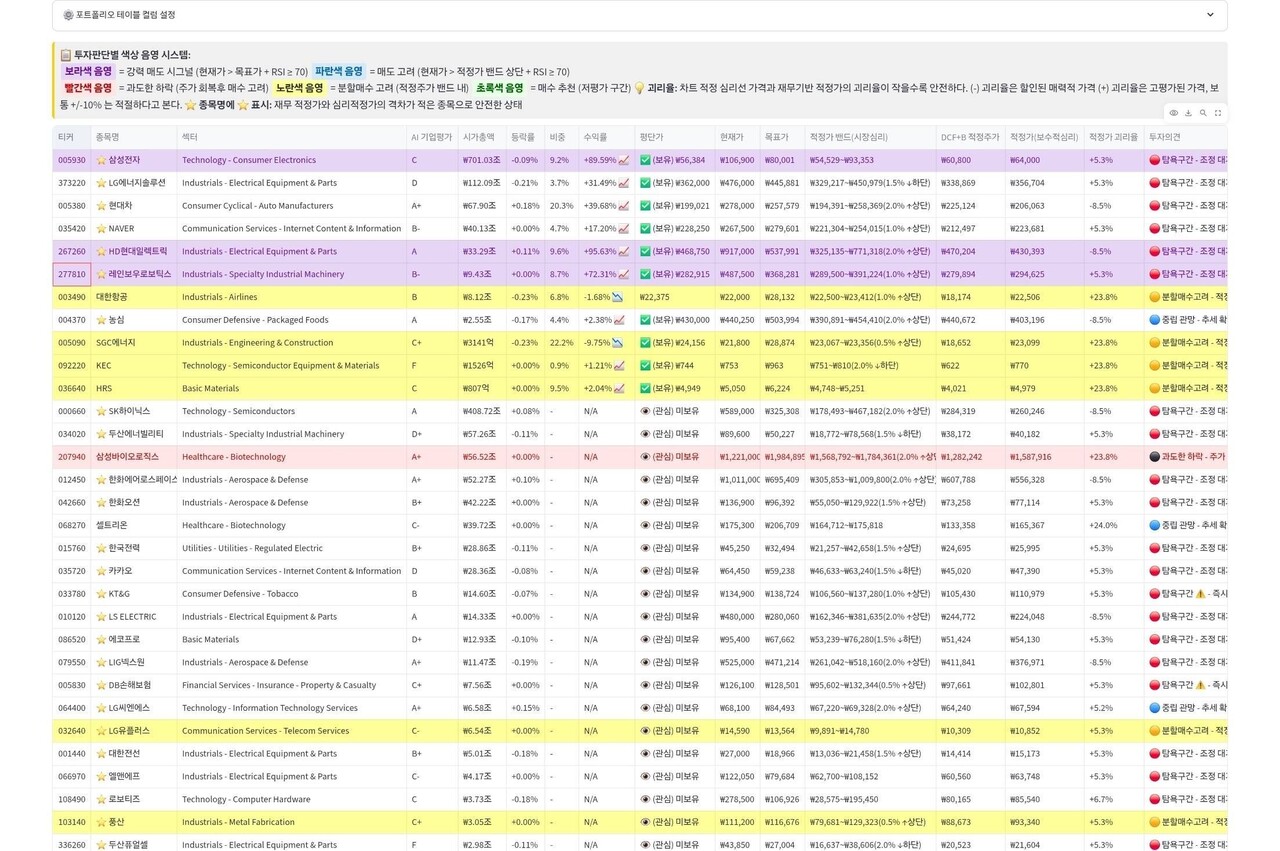The image size is (1280, 851).
Task: Click the red circle icon in 삼성전자 row
Action: click(1154, 160)
